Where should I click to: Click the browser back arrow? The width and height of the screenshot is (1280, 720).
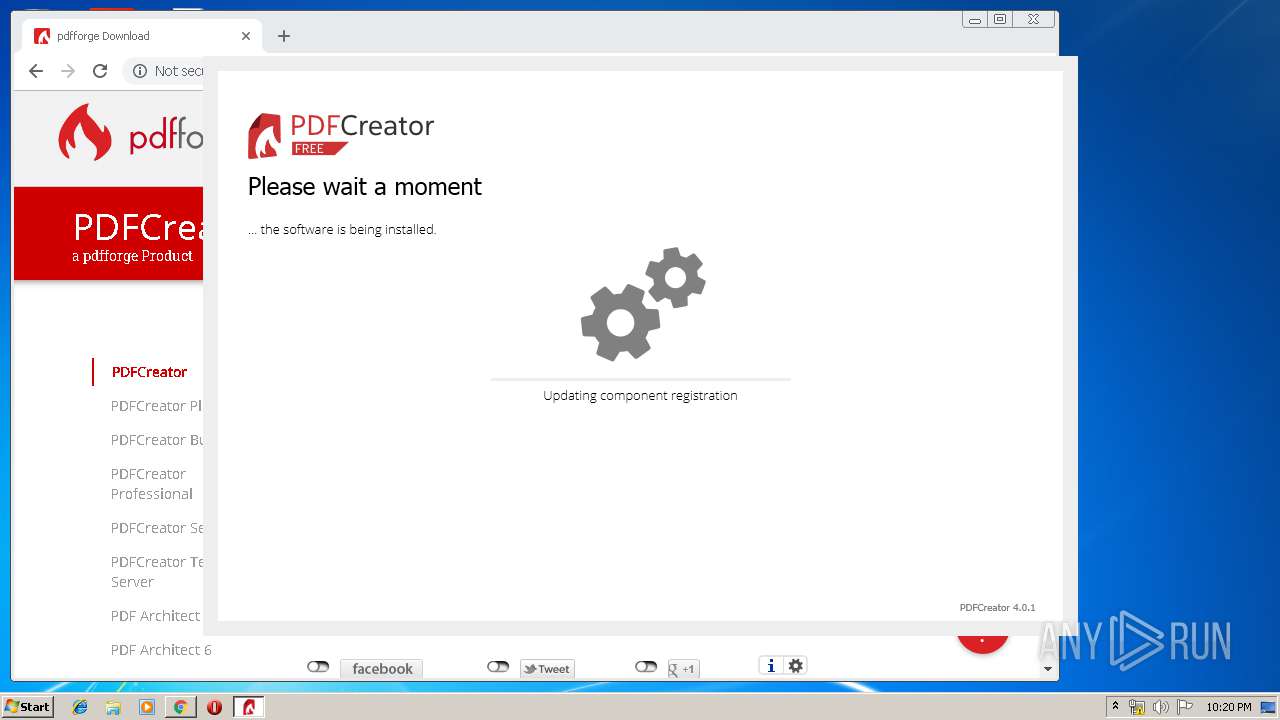[36, 71]
